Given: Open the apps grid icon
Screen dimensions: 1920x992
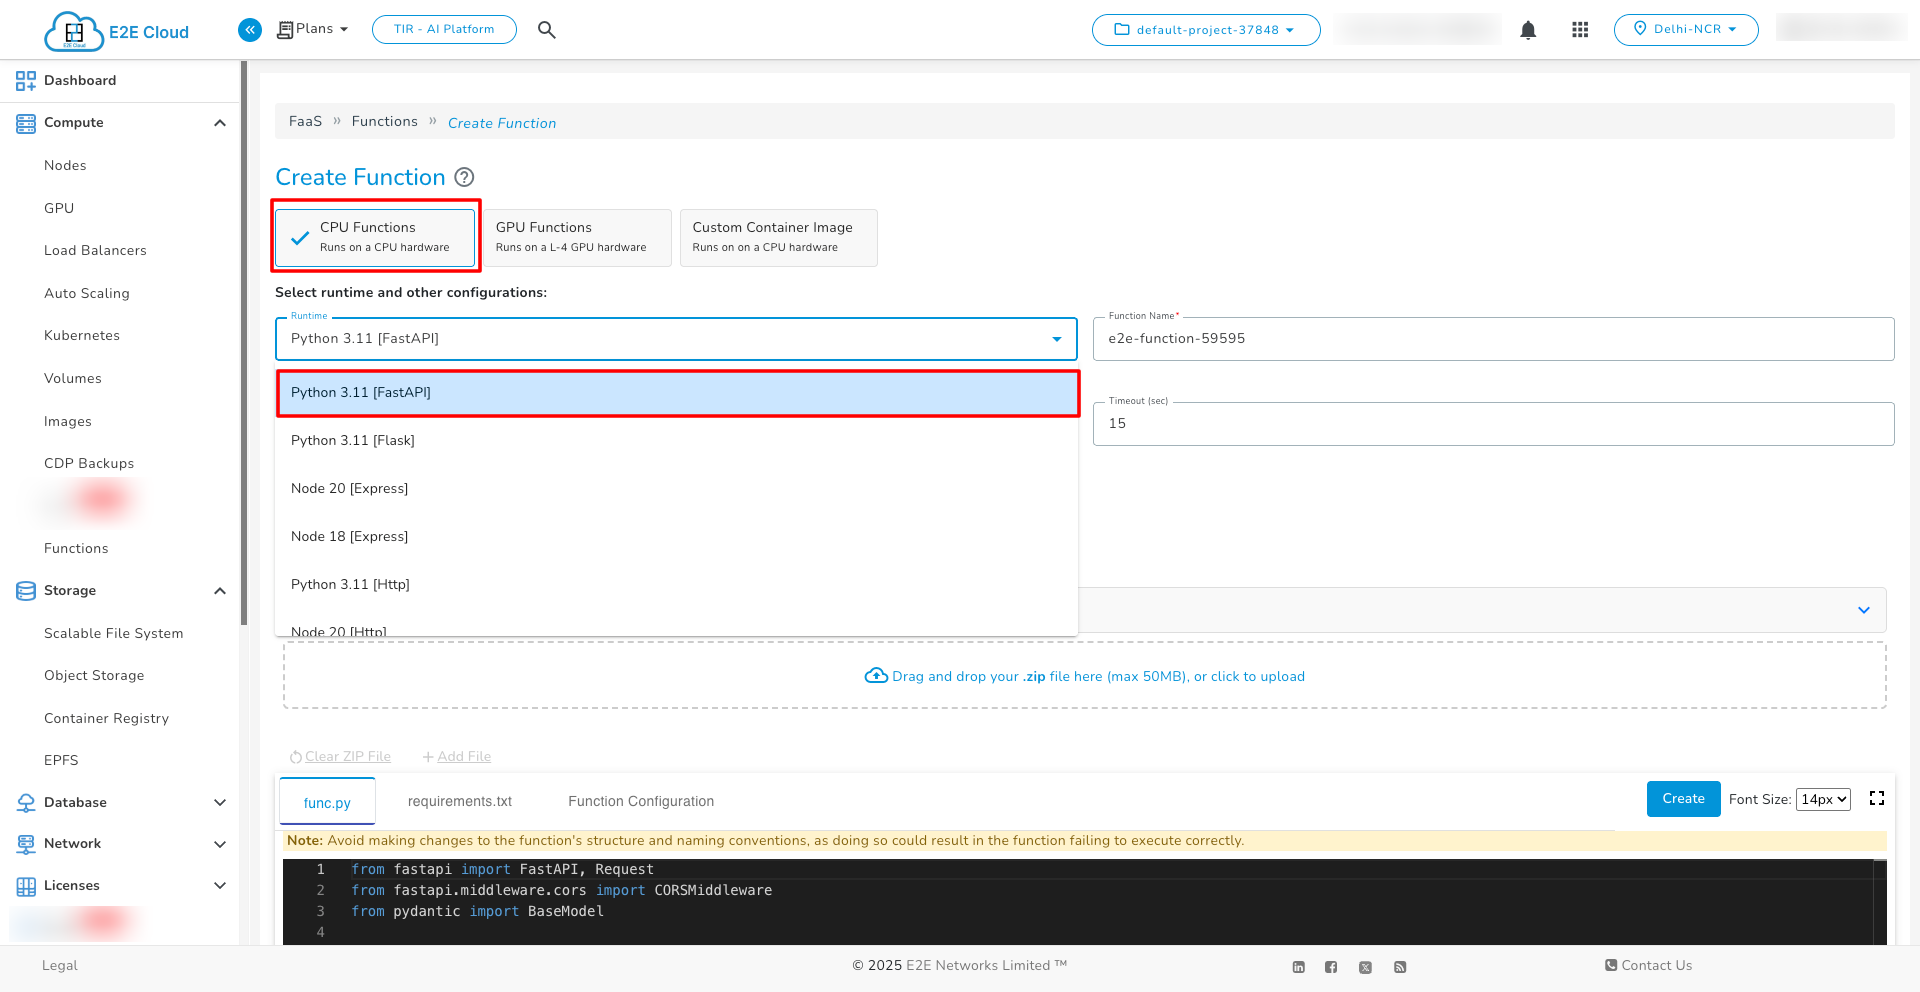Looking at the screenshot, I should point(1580,30).
